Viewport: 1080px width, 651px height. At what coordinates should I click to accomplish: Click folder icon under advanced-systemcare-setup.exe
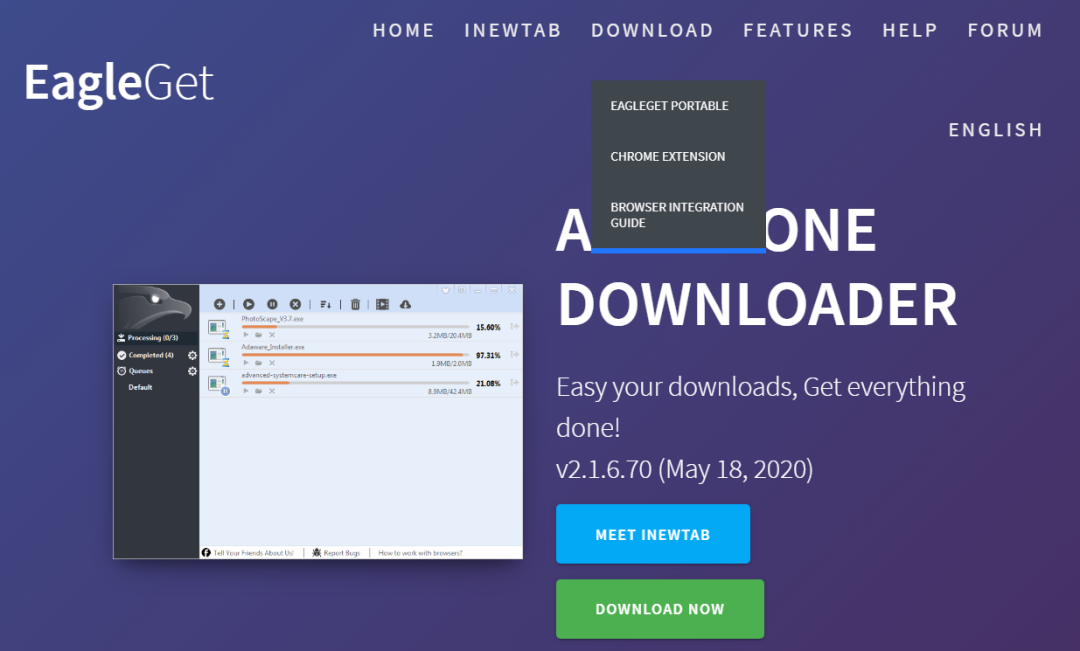pos(258,391)
